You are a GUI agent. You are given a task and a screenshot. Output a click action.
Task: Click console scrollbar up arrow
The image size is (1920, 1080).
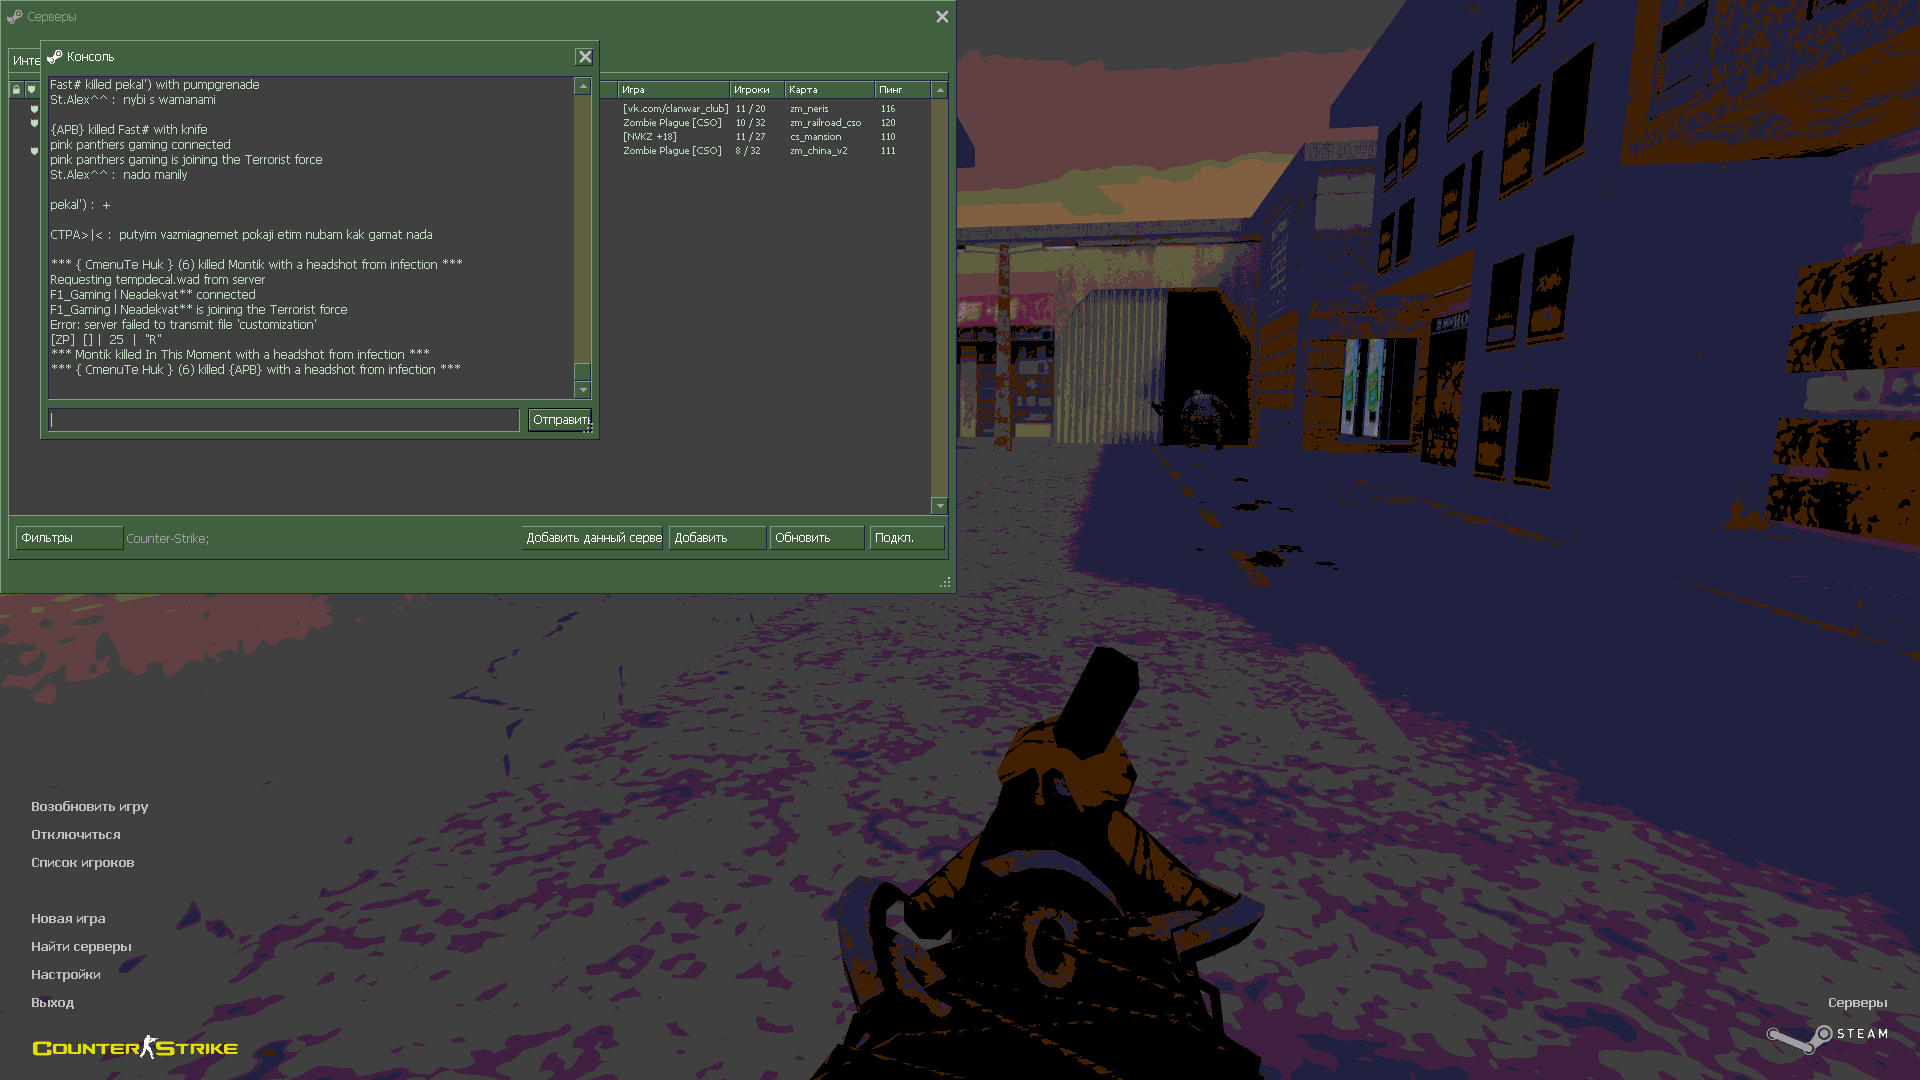(x=583, y=87)
